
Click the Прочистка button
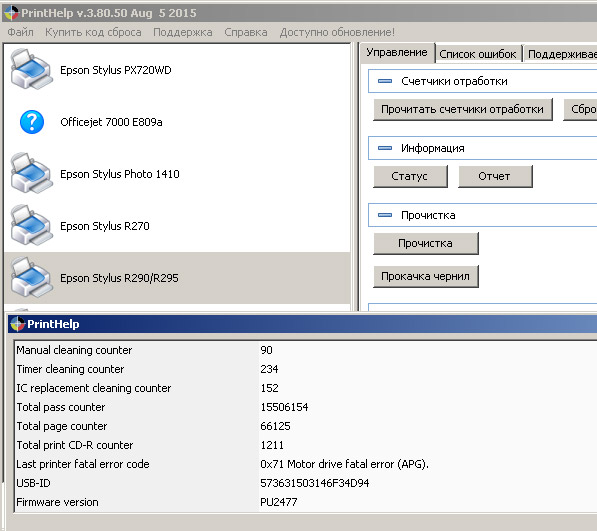point(426,243)
